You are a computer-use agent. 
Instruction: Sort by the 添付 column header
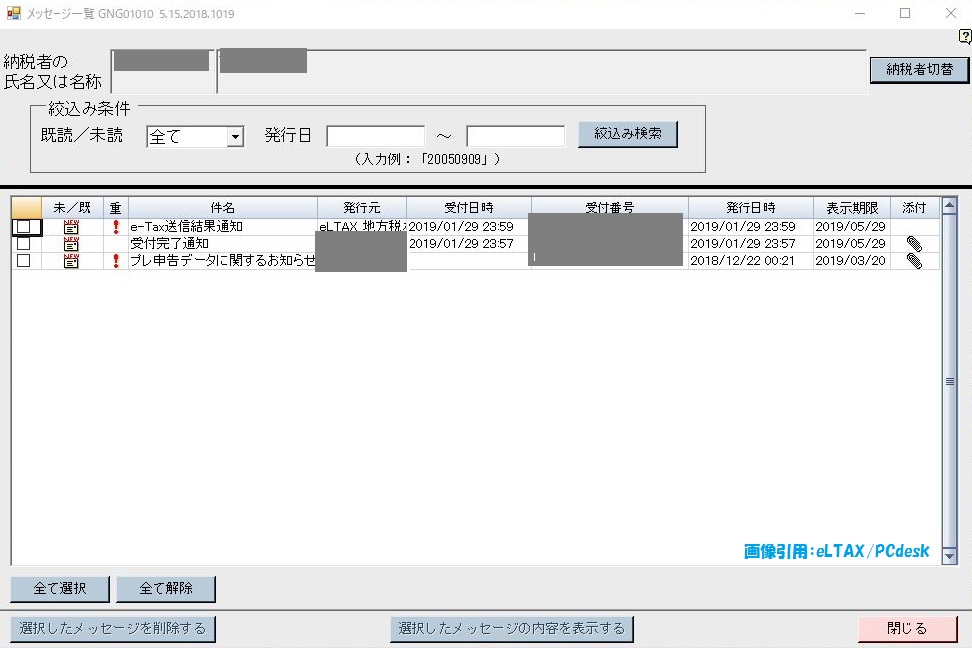pos(914,208)
